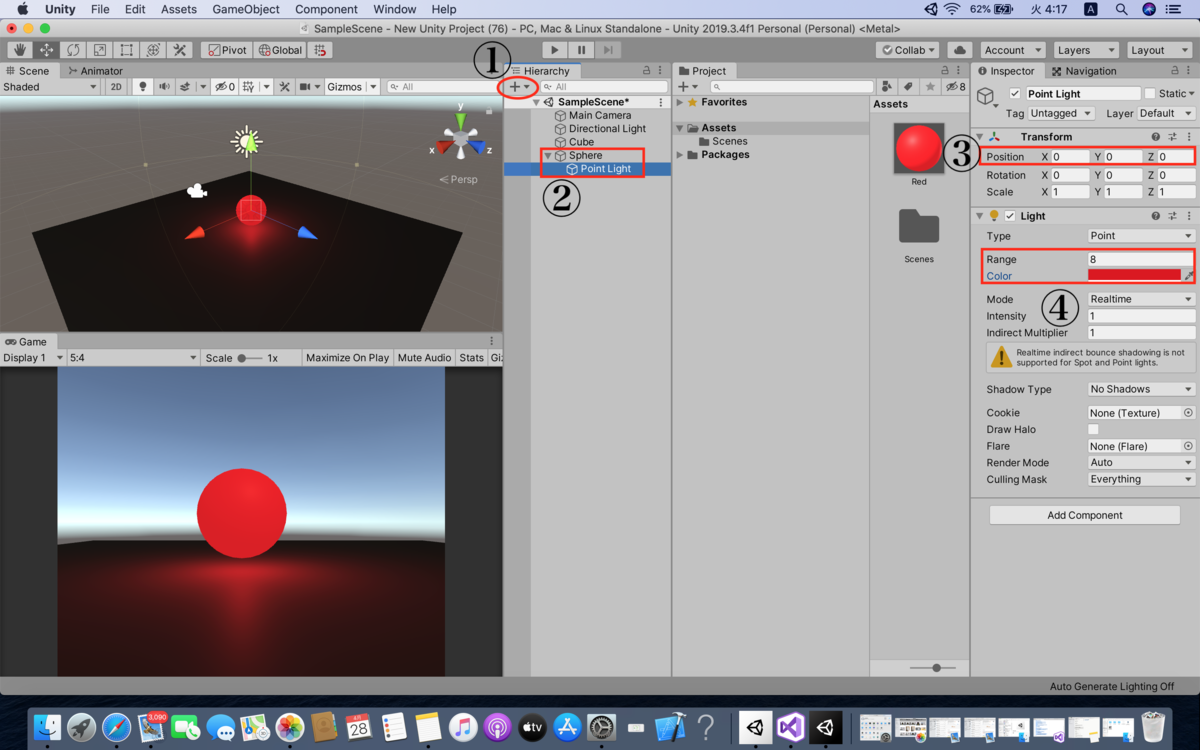This screenshot has height=750, width=1200.
Task: Open the GameObject menu
Action: 247,9
